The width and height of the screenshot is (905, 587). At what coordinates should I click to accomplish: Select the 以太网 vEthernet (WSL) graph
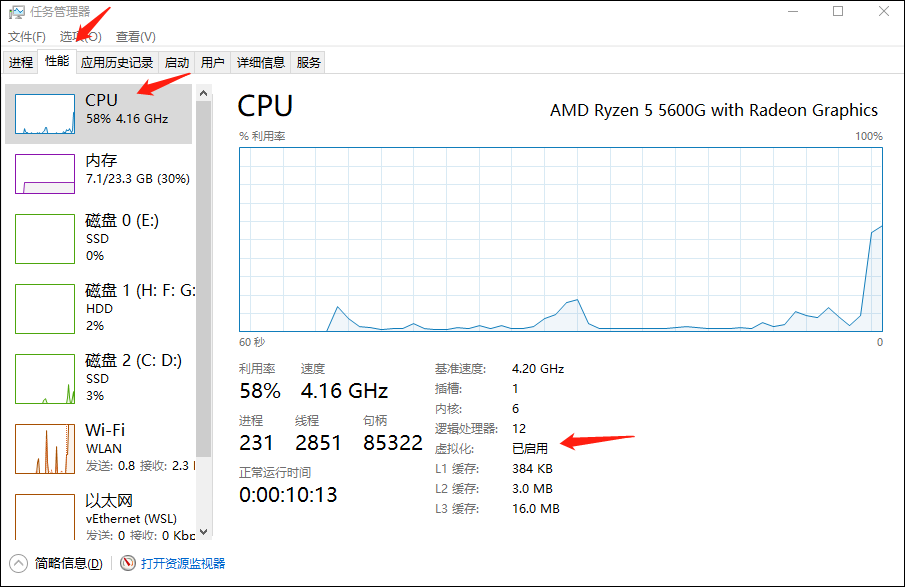(x=45, y=517)
